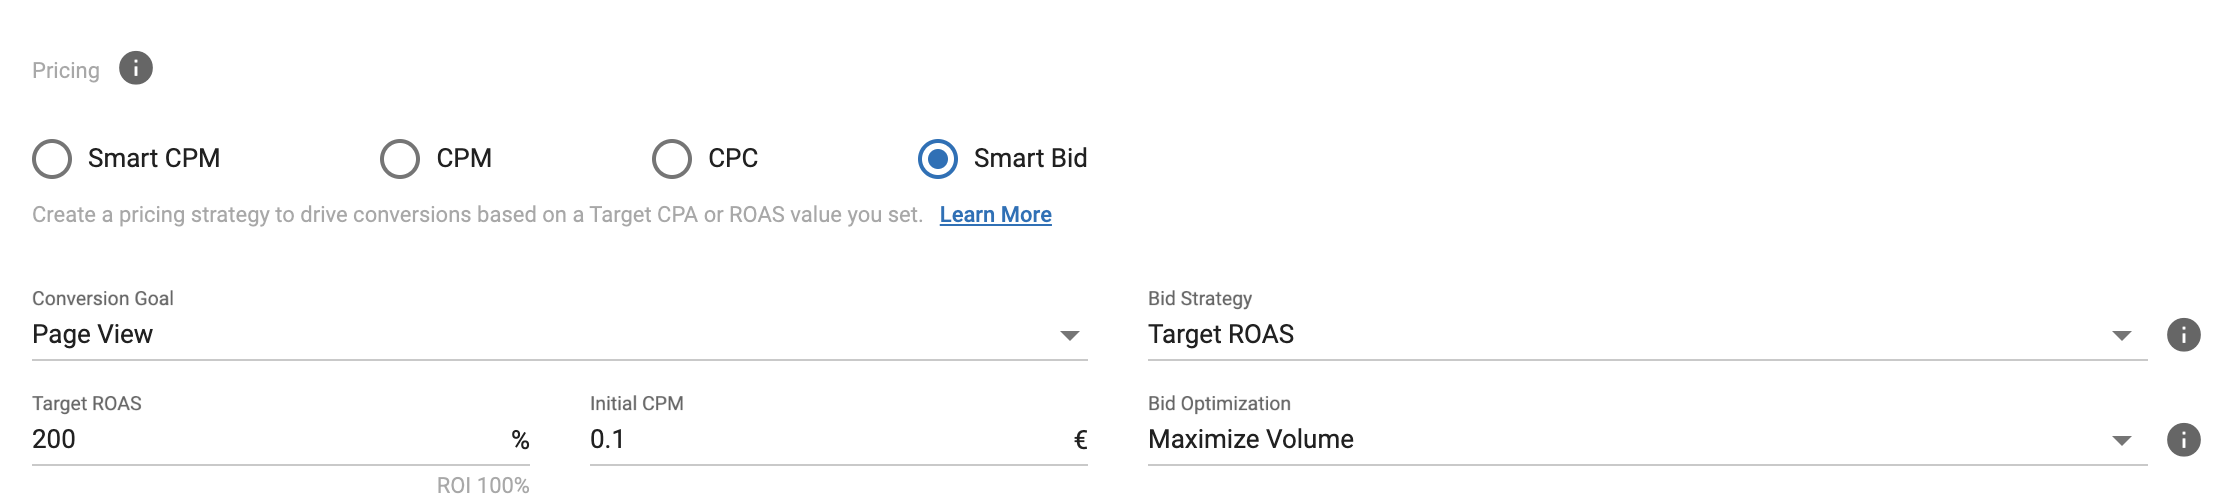The height and width of the screenshot is (502, 2236).
Task: Click the Target ROAS value in Bid Strategy
Action: coord(1221,335)
